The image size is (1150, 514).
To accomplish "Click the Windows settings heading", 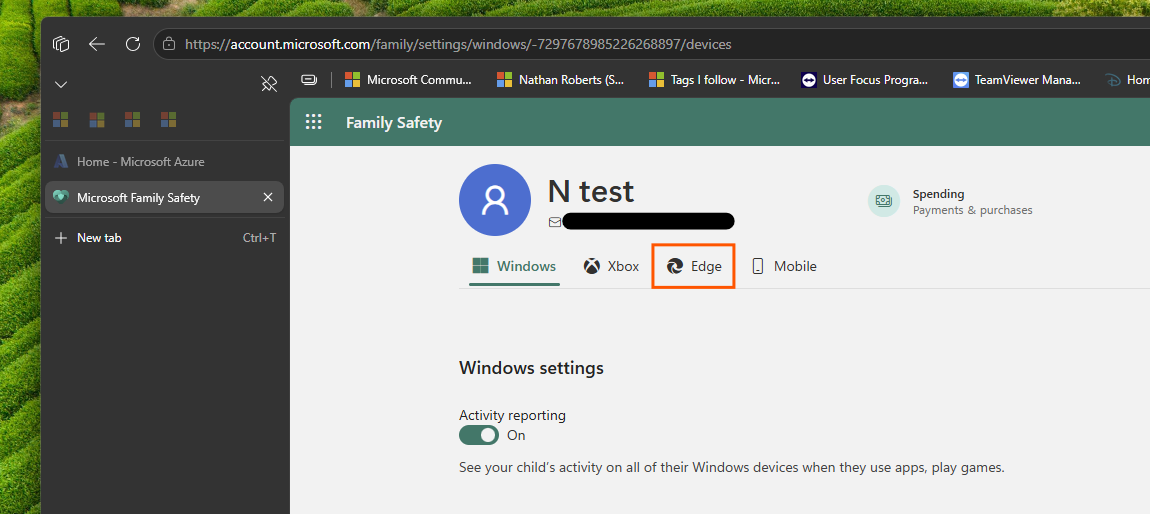I will tap(531, 368).
